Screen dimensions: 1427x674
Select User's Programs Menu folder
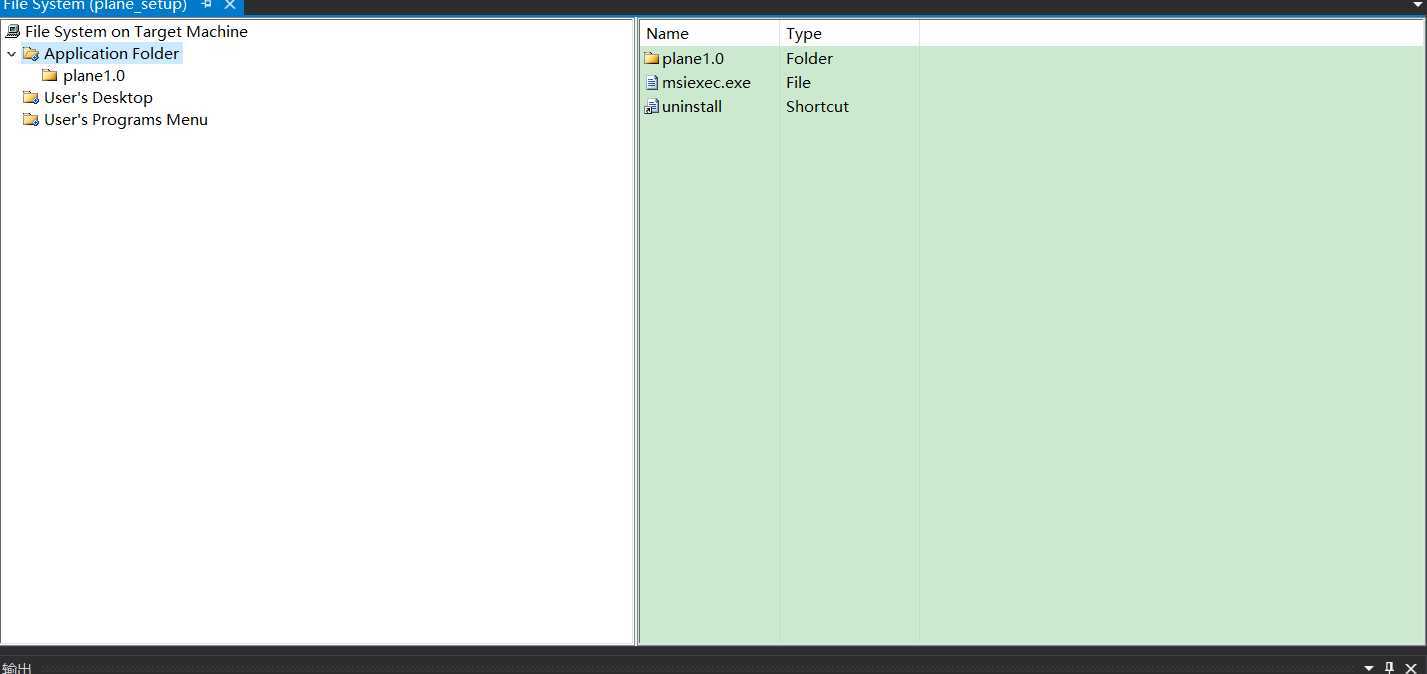tap(126, 120)
